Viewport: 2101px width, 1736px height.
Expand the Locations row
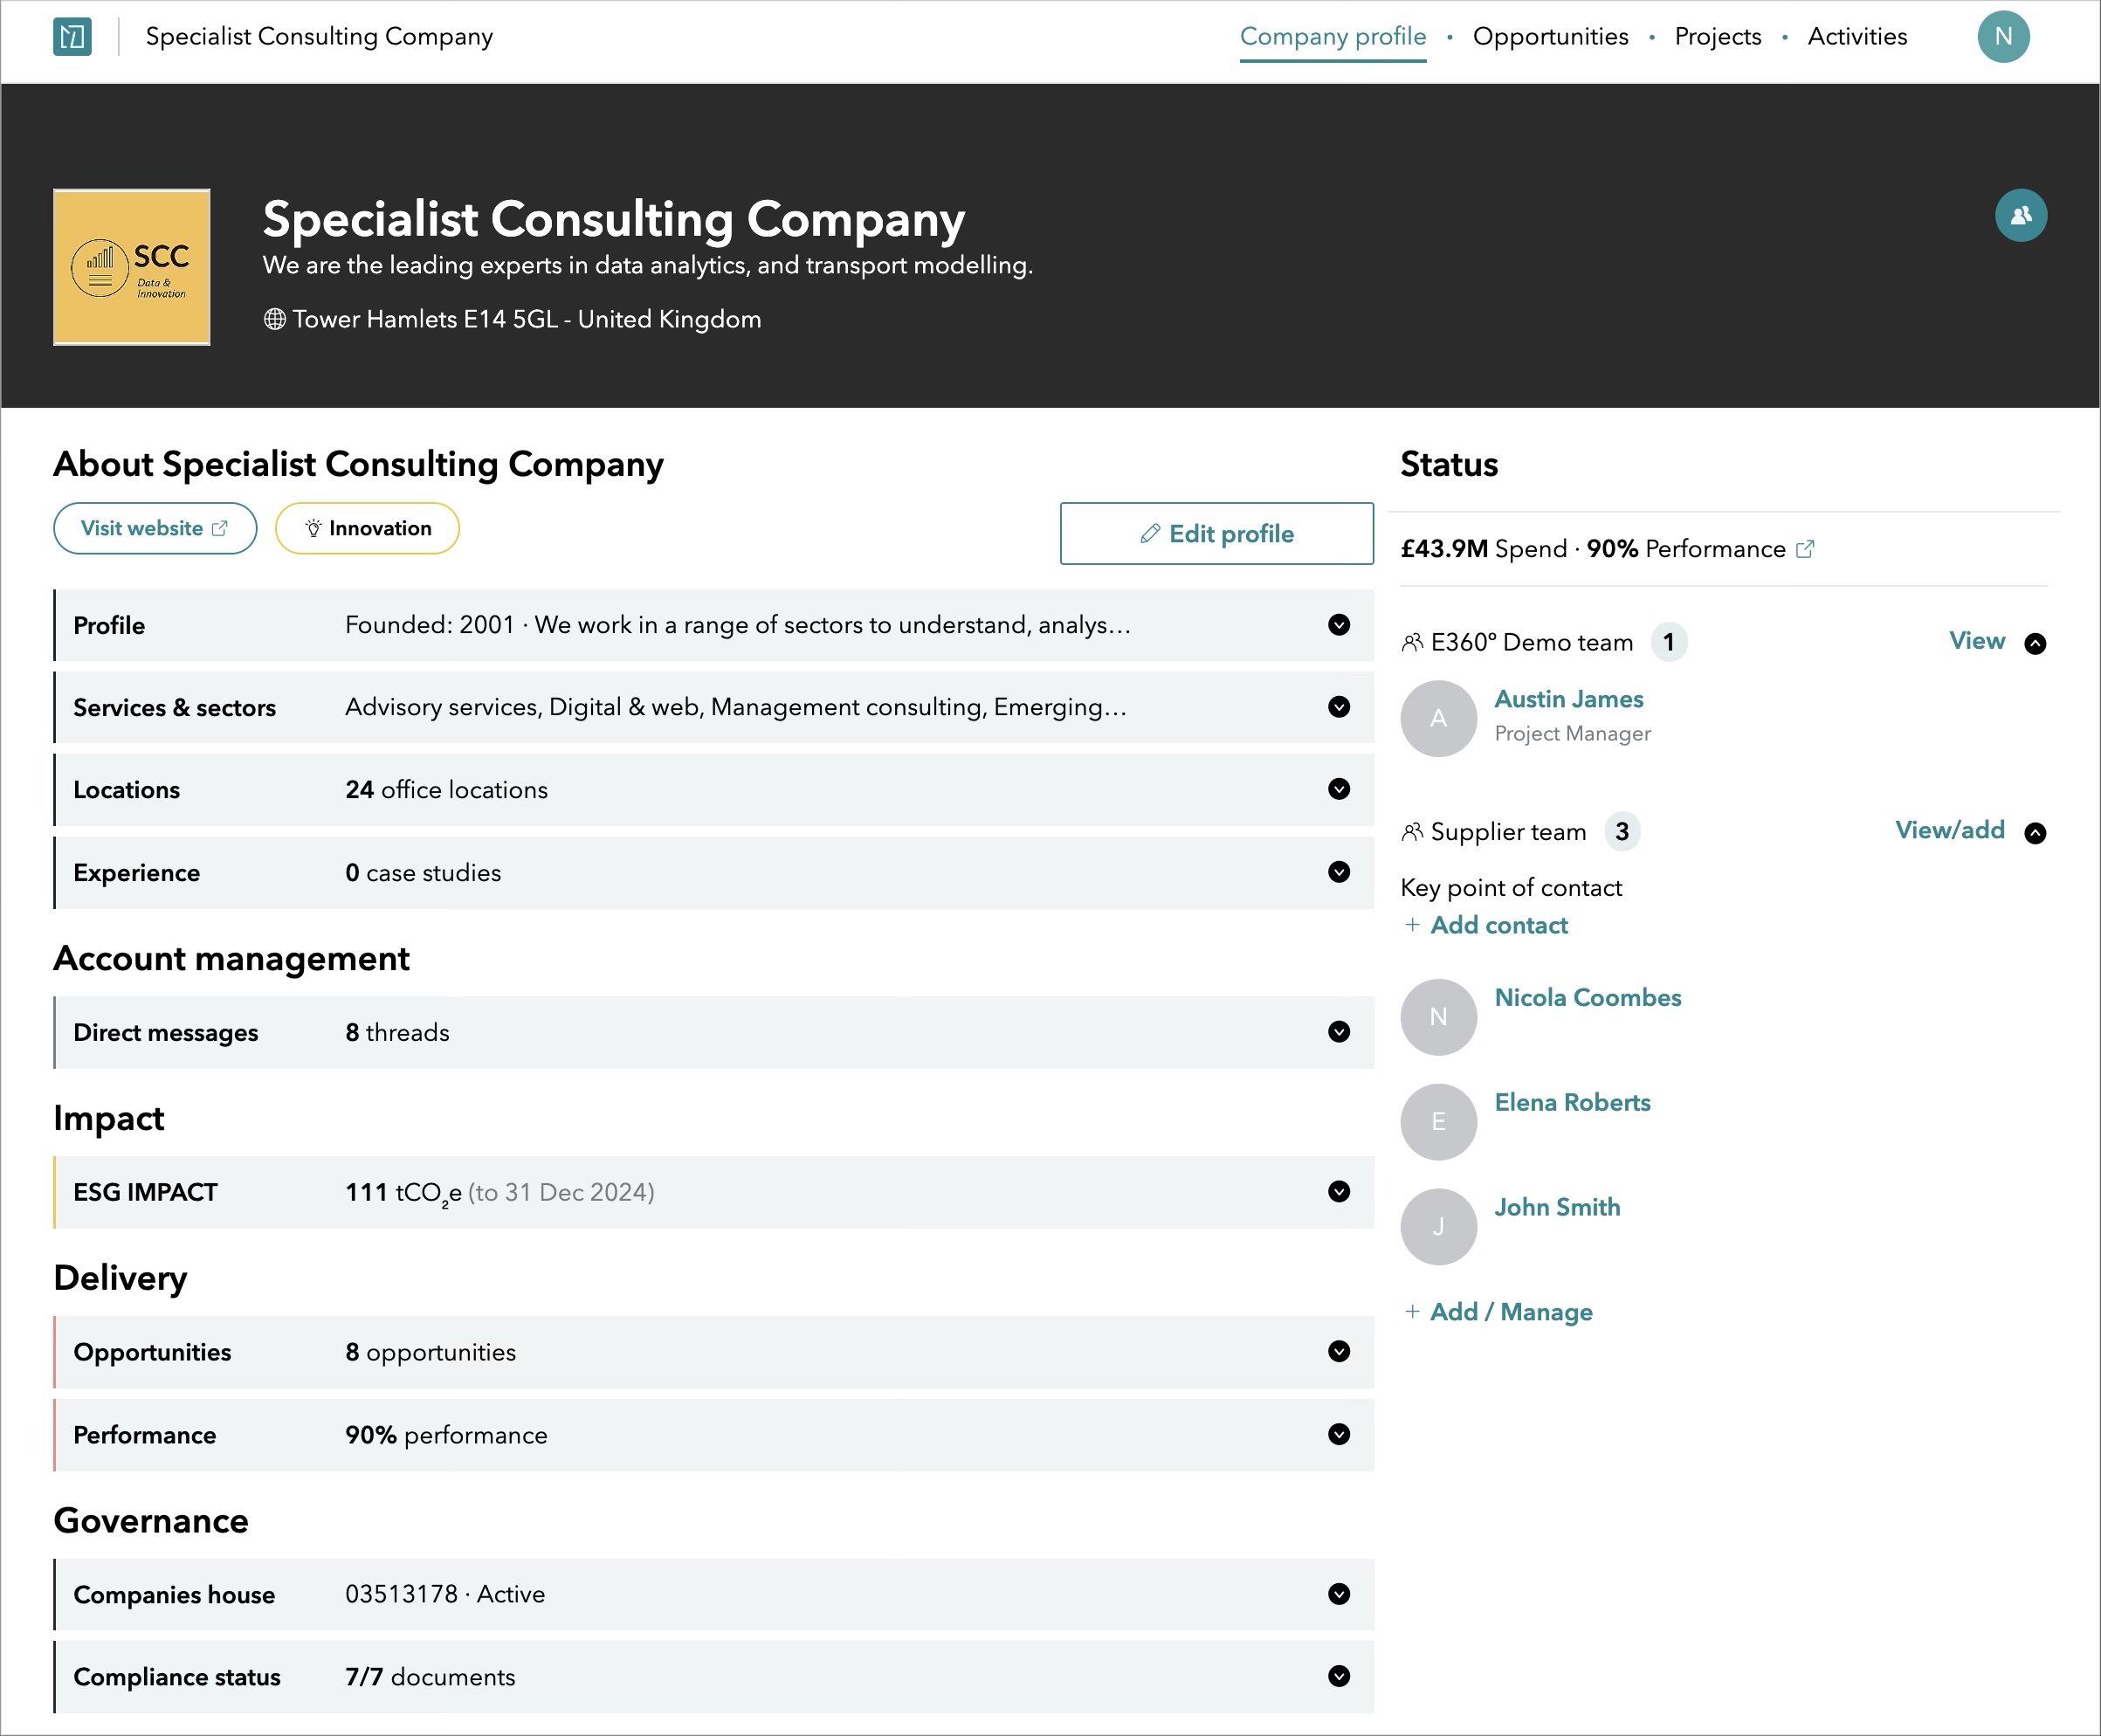click(x=1339, y=789)
